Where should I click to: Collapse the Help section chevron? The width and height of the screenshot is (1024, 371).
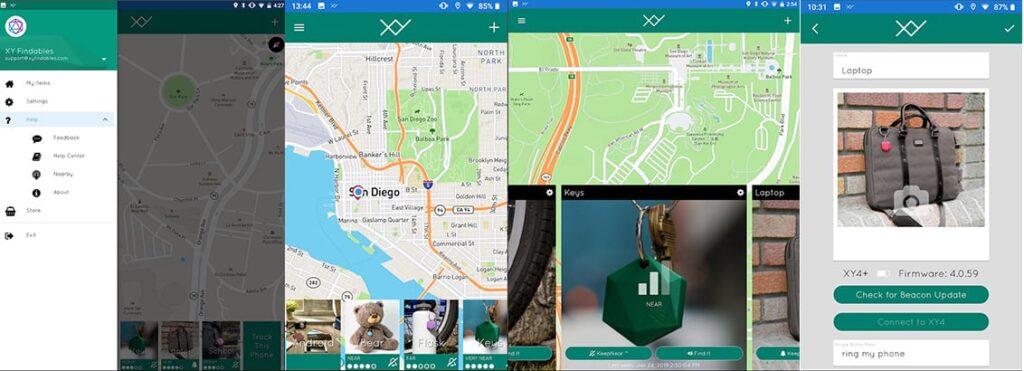[105, 120]
